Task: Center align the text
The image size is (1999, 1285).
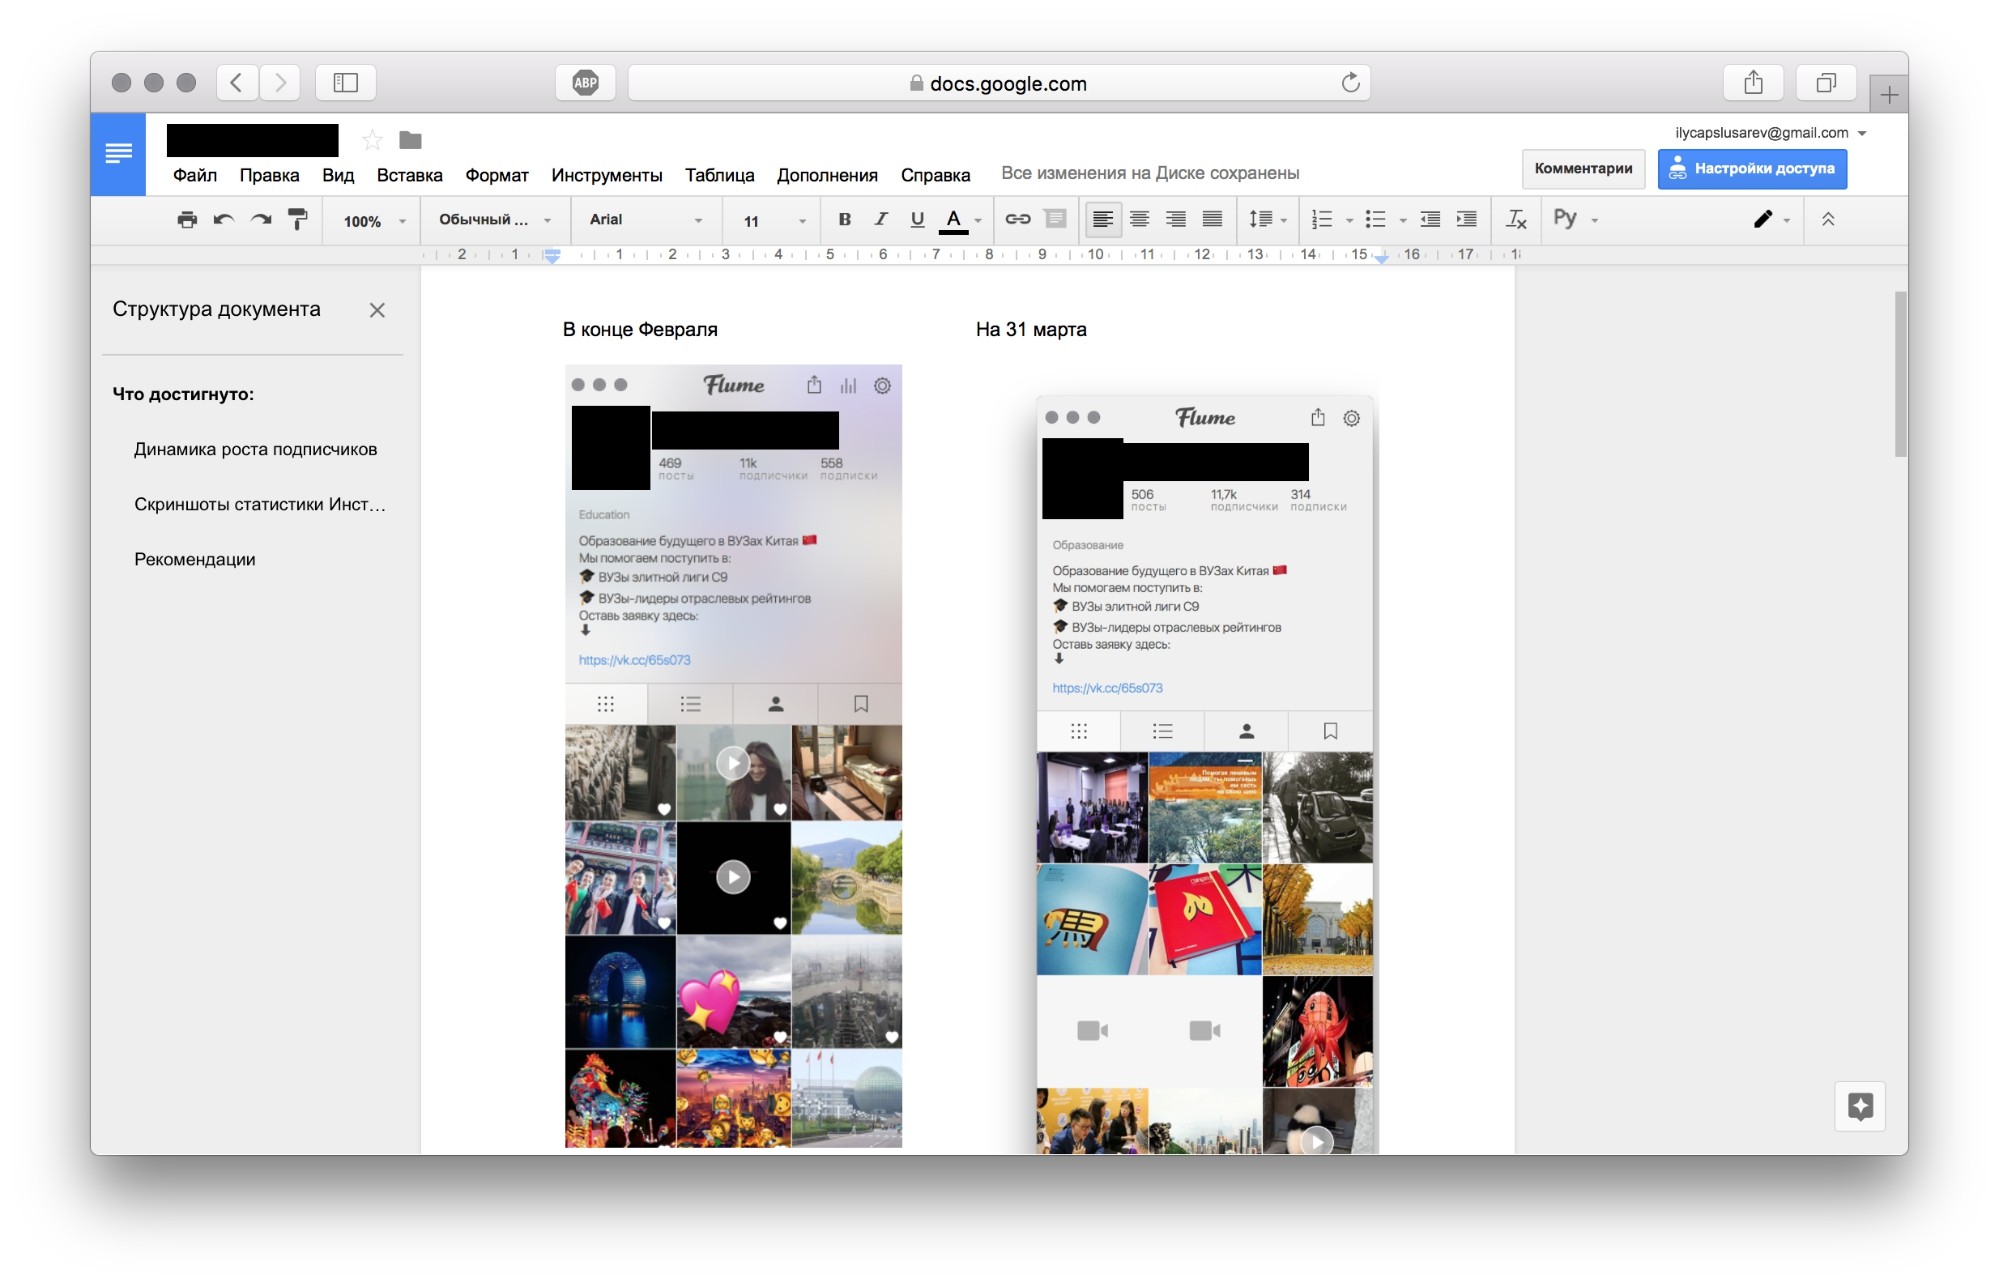Action: [1140, 219]
